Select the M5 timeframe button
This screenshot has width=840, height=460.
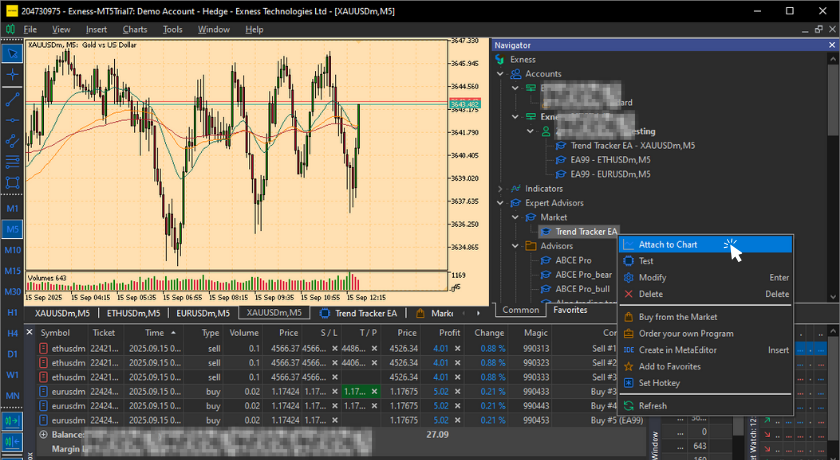pyautogui.click(x=12, y=229)
